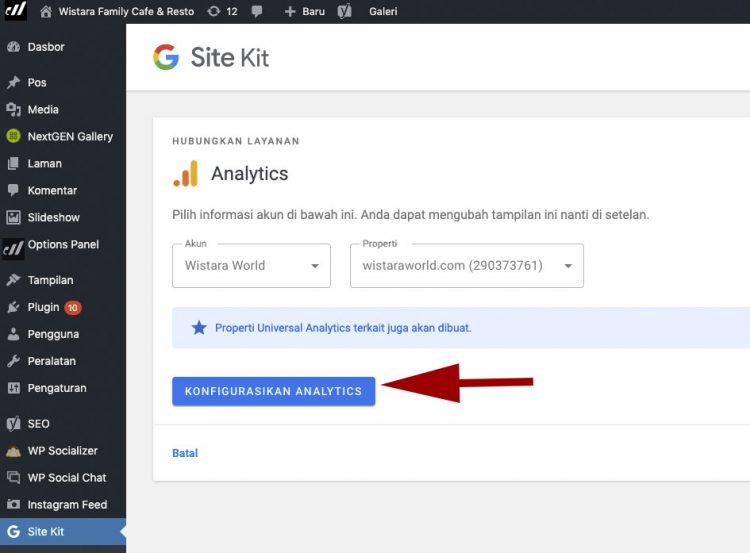This screenshot has width=750, height=553.
Task: Click the Site Kit Google G sidebar icon
Action: coord(13,531)
